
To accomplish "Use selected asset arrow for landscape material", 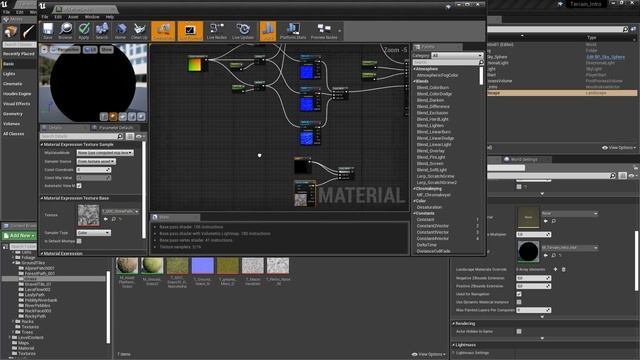I will click(546, 255).
